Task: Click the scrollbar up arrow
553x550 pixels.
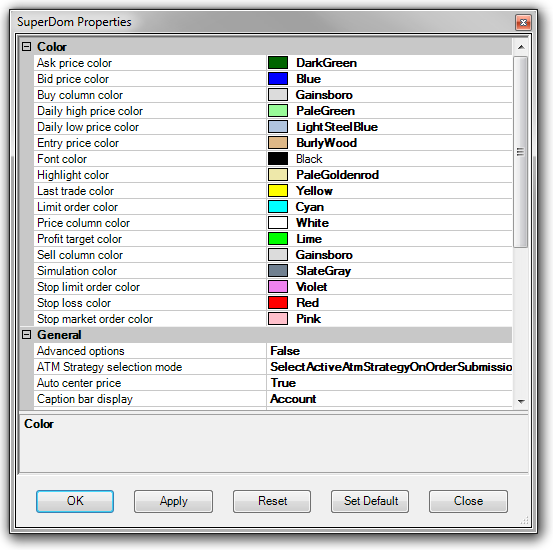Action: pyautogui.click(x=521, y=47)
